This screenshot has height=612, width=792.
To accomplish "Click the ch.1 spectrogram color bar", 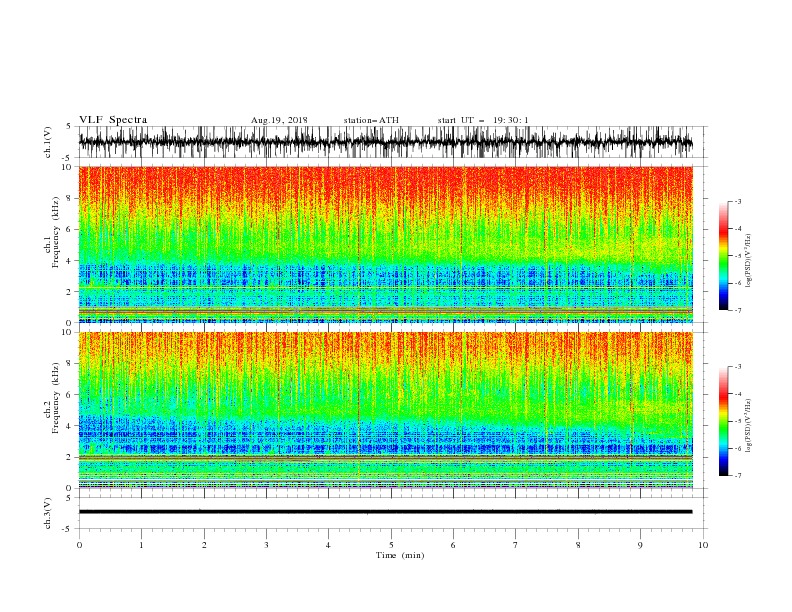I will tap(723, 256).
